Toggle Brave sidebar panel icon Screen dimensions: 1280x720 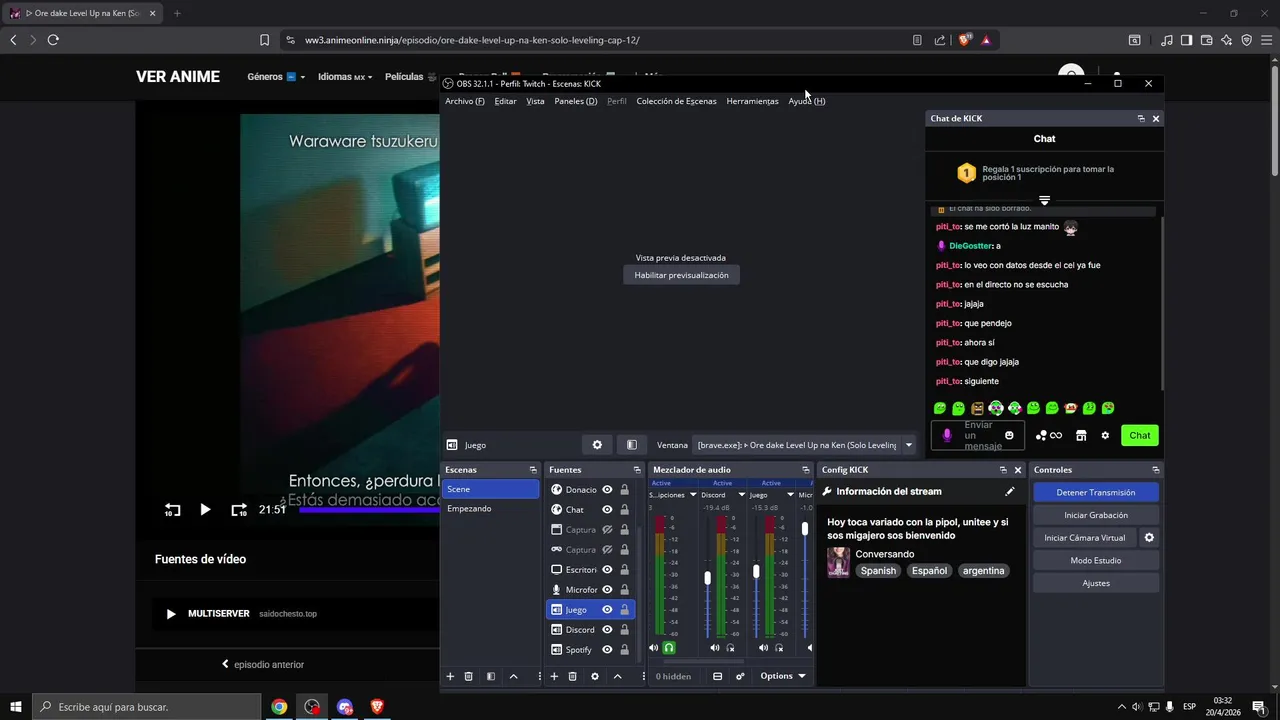point(1186,40)
